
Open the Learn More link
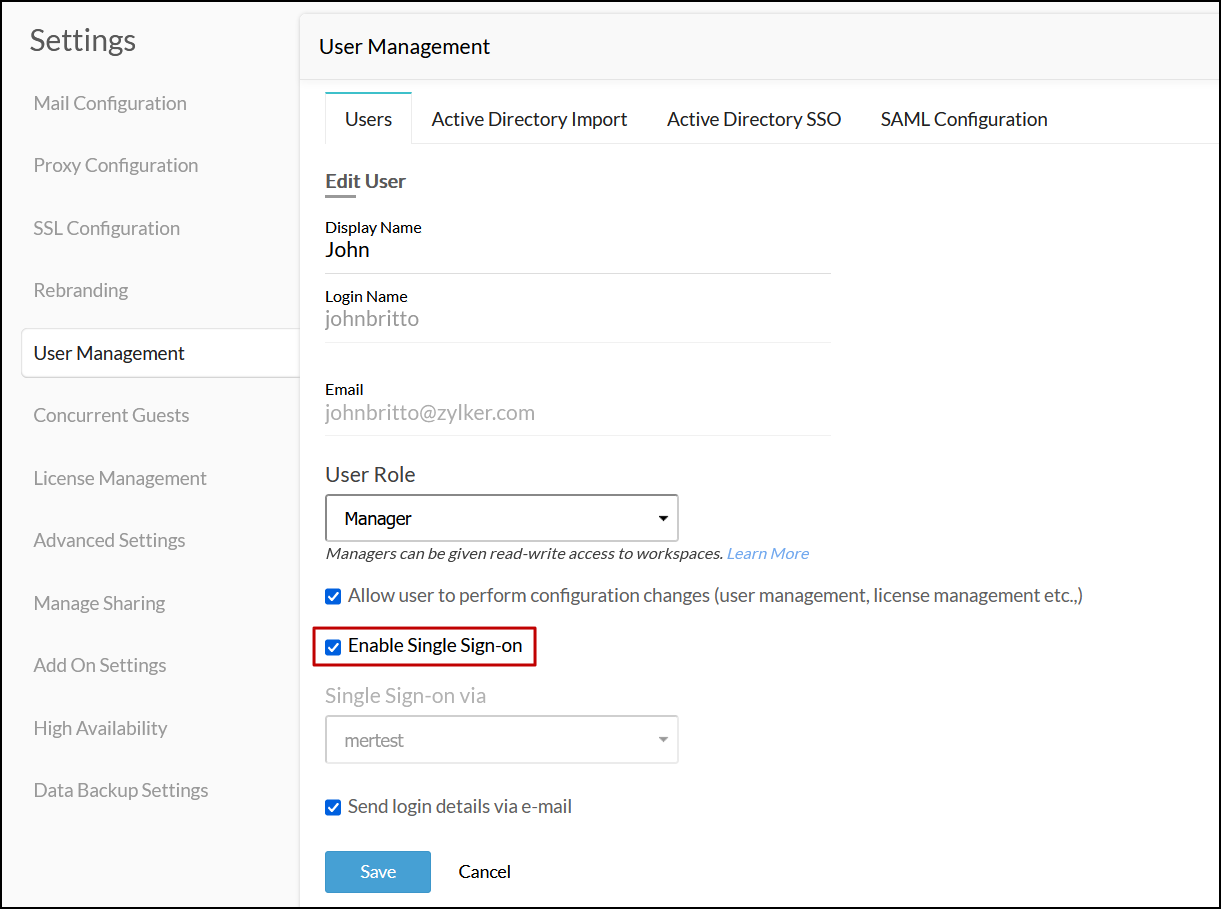pos(767,553)
